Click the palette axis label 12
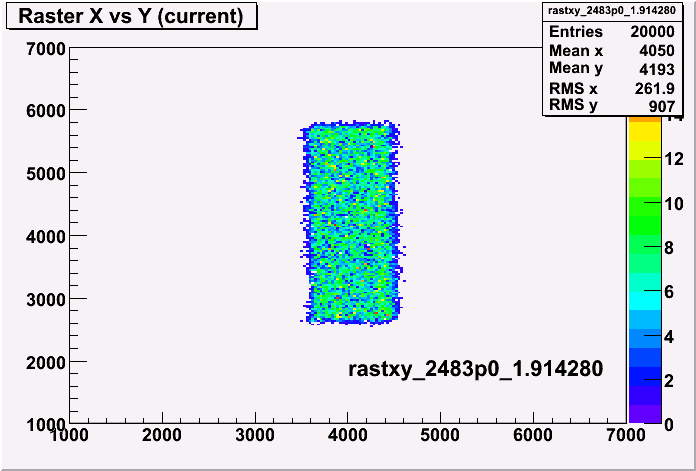The height and width of the screenshot is (471, 696). point(675,159)
